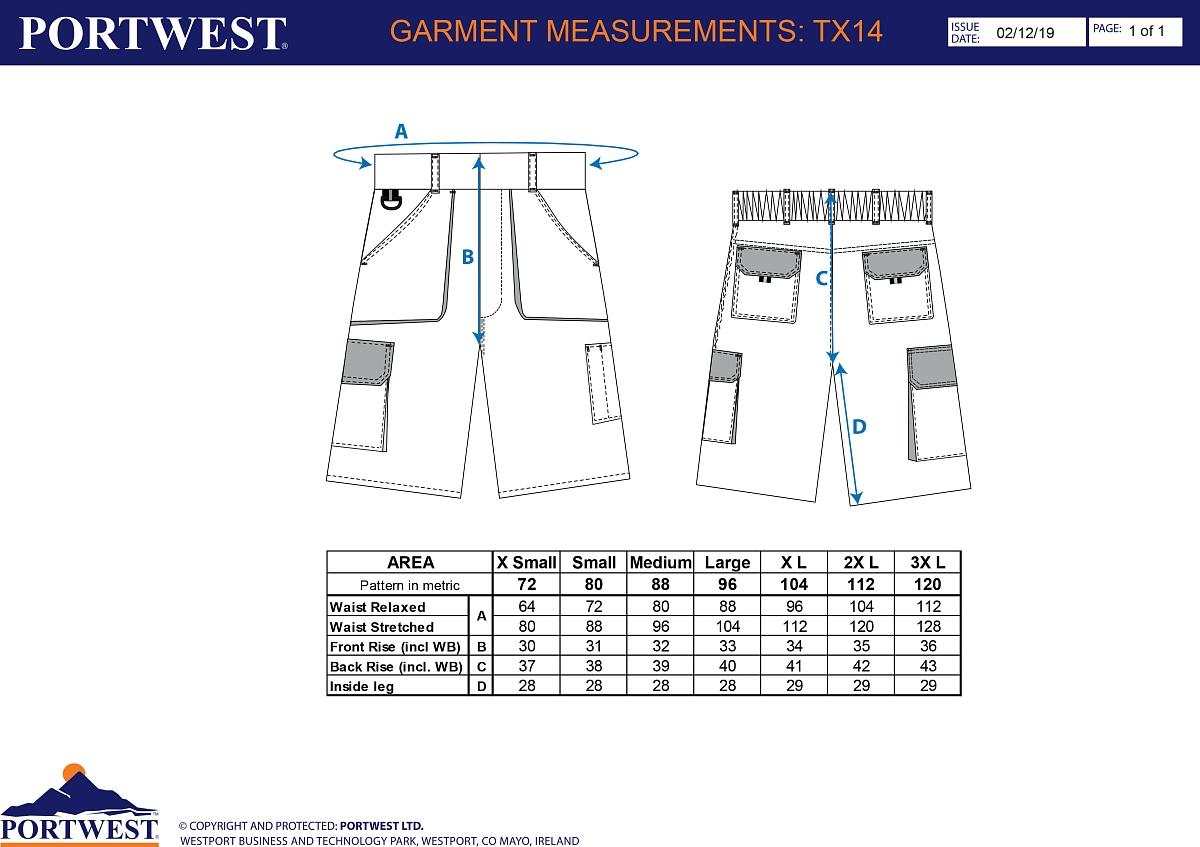Click the title 'GARMENT MEASUREMENTS: TX14'
This screenshot has height=847, width=1200.
click(636, 31)
